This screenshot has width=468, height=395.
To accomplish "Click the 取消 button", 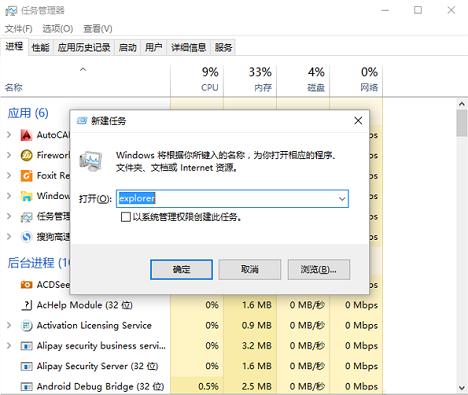I will pyautogui.click(x=250, y=269).
